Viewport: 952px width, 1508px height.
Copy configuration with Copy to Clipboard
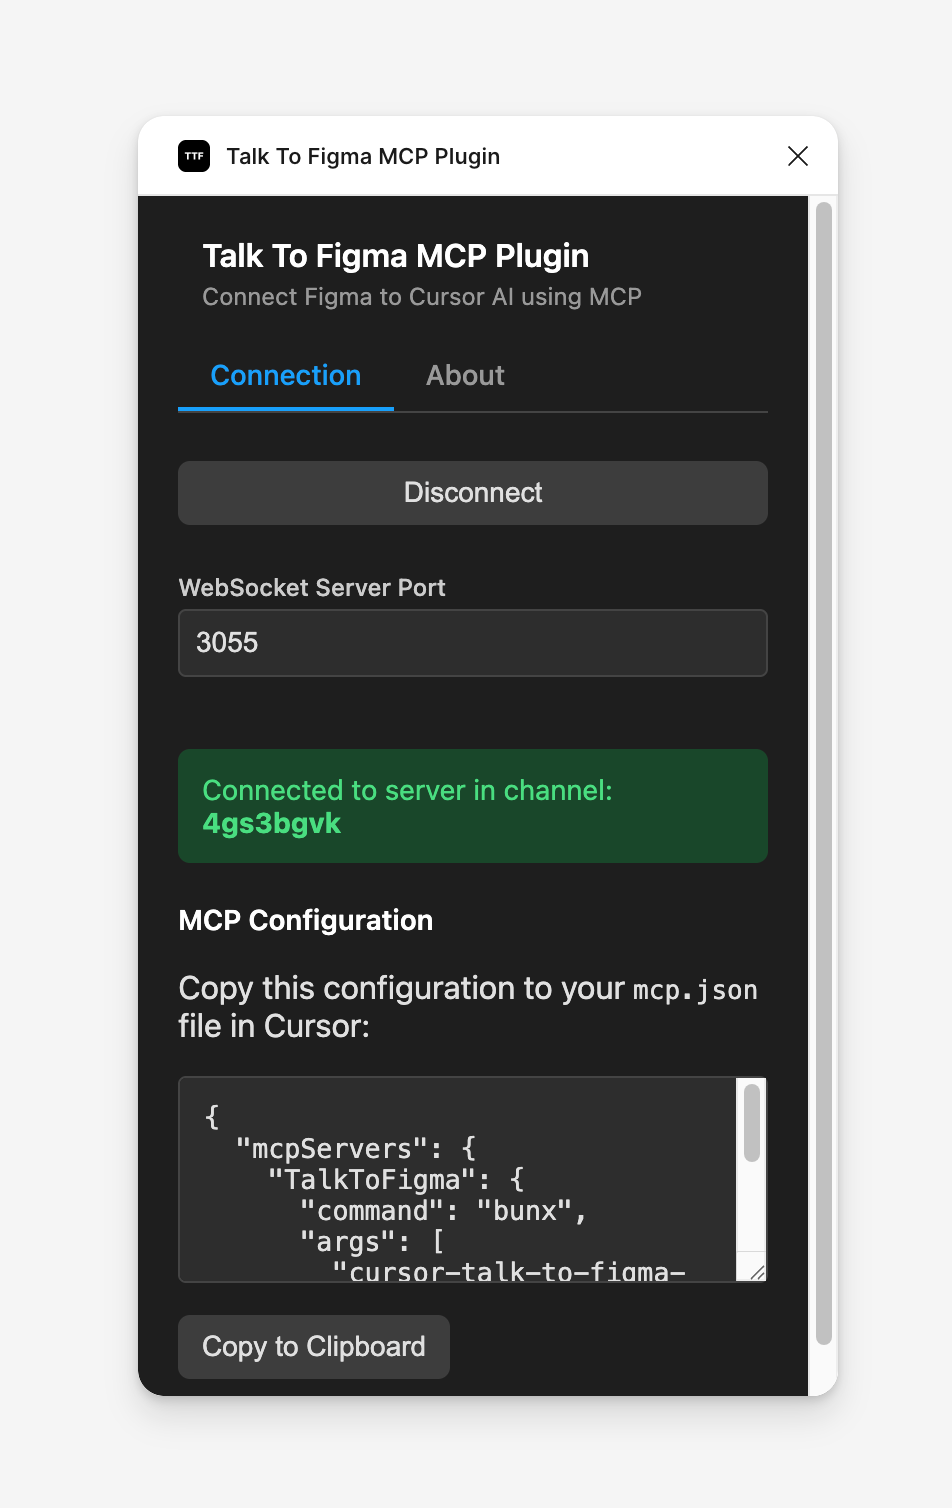tap(314, 1347)
